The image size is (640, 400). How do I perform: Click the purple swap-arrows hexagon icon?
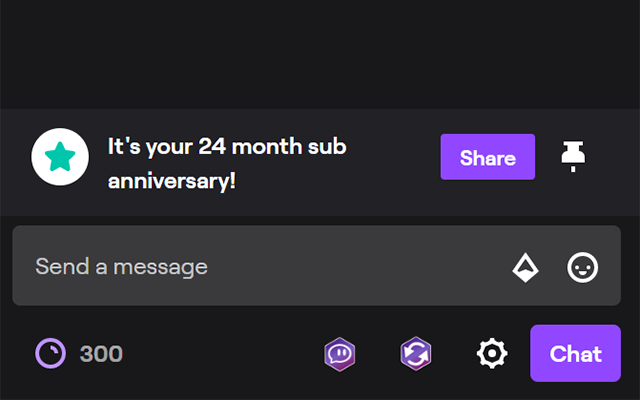[x=416, y=354]
